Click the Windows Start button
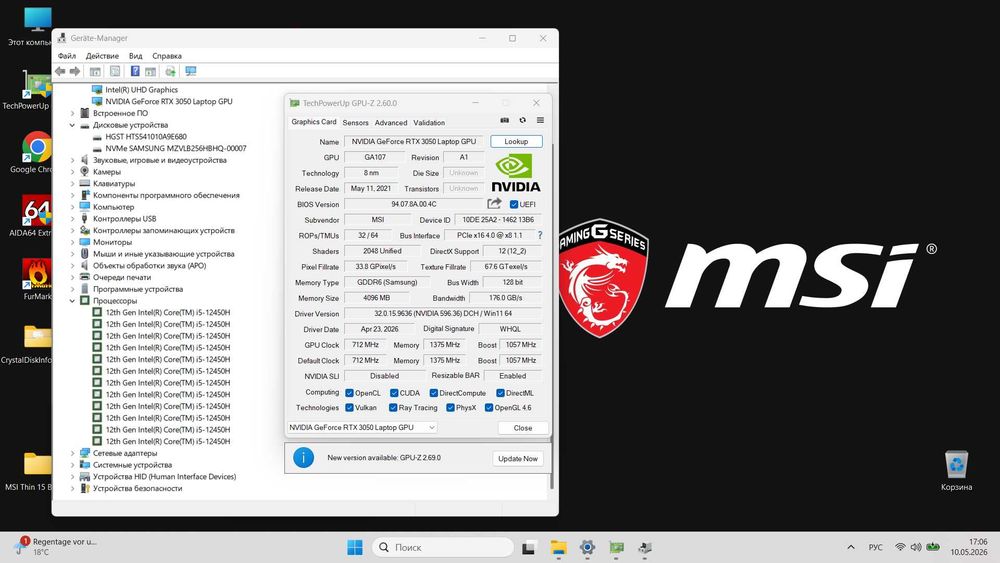The width and height of the screenshot is (1000, 563). tap(355, 547)
